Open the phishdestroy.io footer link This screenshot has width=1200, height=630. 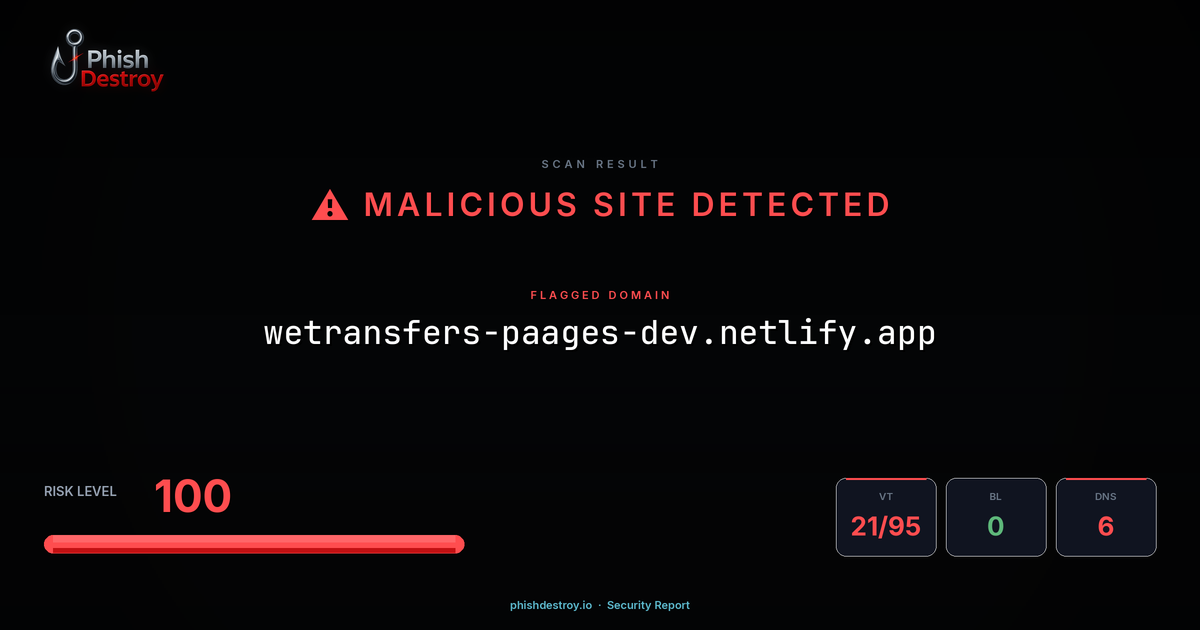click(x=551, y=605)
